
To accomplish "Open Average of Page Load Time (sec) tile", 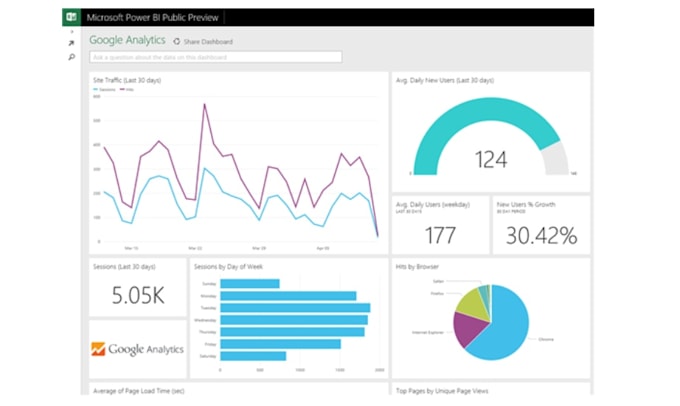I will pos(139,391).
